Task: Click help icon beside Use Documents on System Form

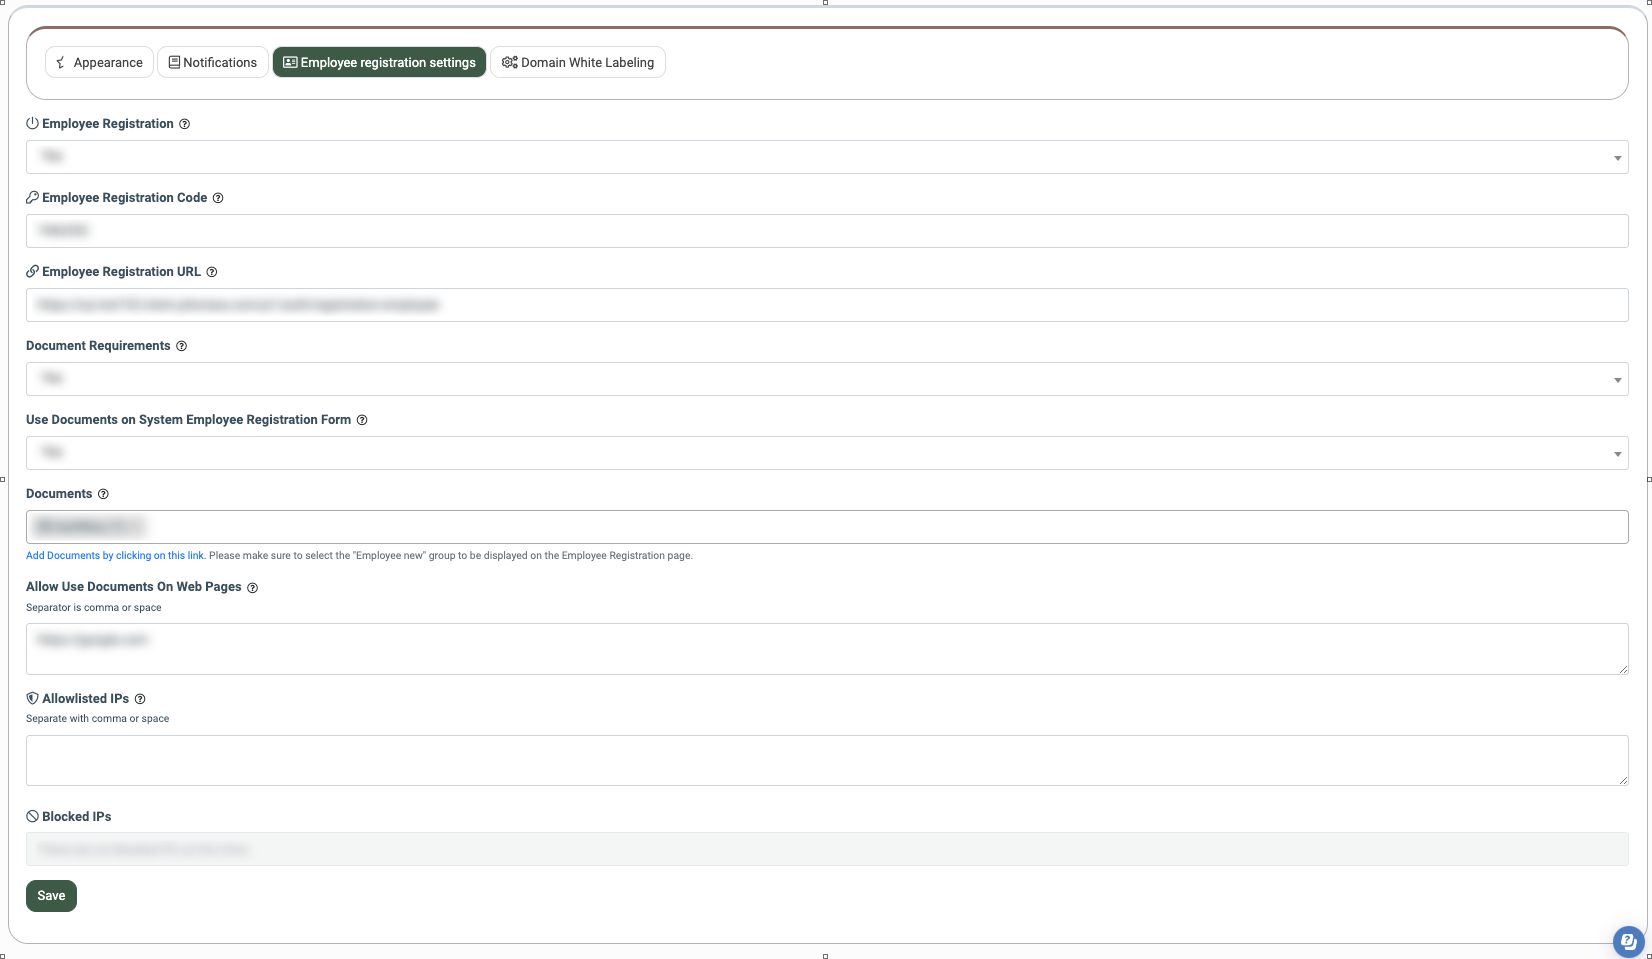Action: [x=362, y=420]
